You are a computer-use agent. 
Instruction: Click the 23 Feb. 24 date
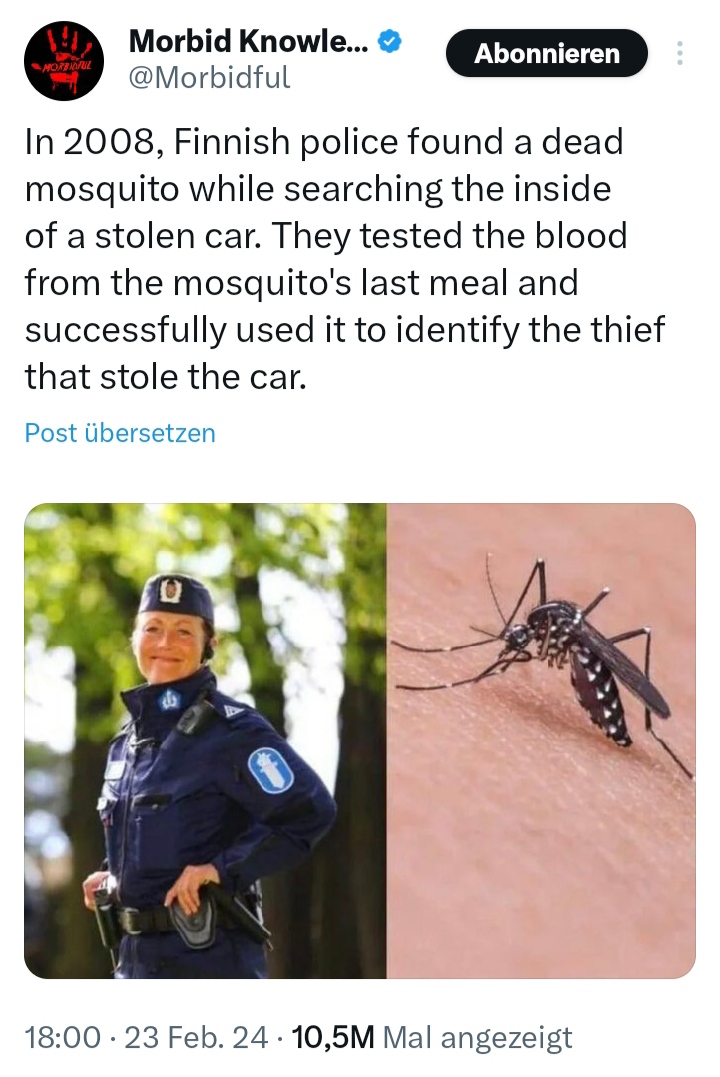pos(196,1037)
